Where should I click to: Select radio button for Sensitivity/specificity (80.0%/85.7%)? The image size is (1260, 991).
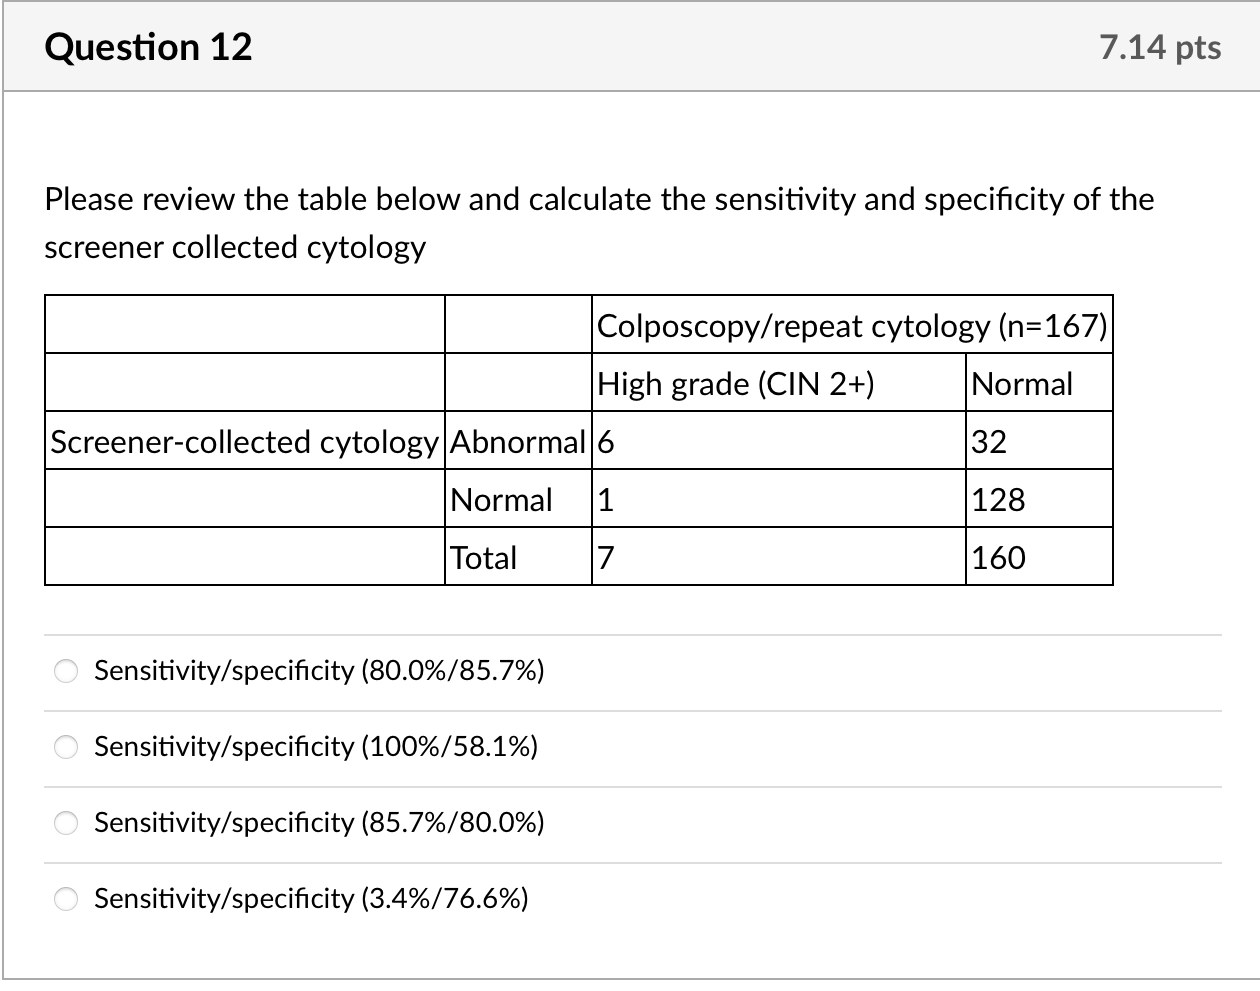coord(65,671)
